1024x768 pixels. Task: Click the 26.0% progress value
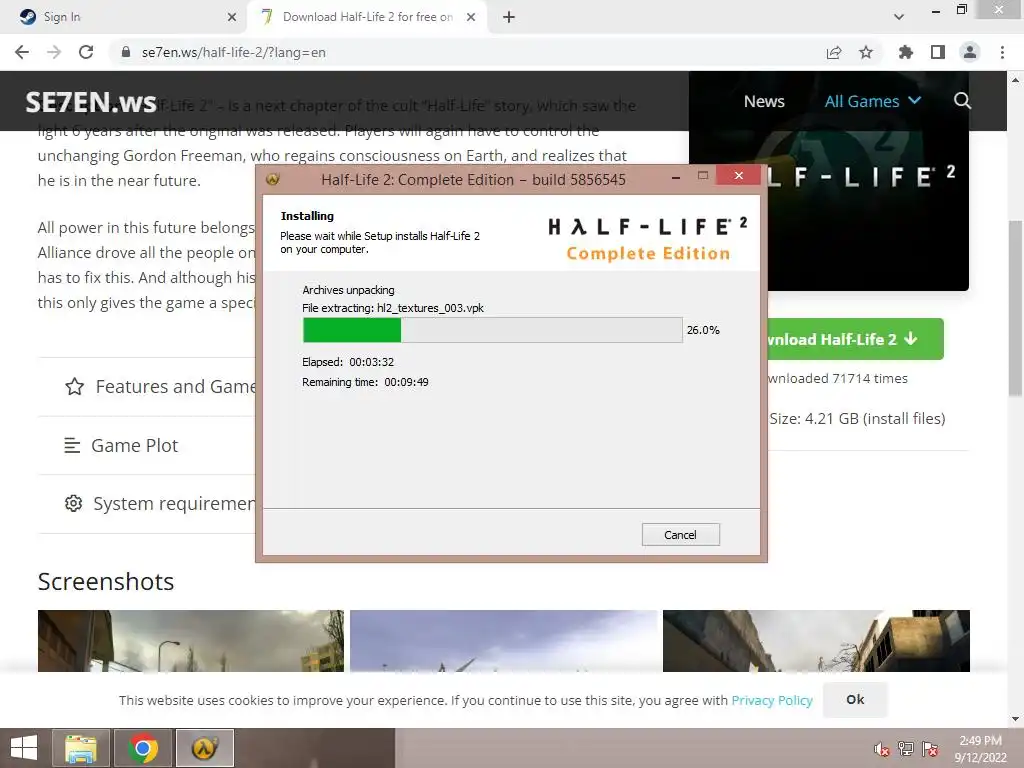[x=703, y=330]
